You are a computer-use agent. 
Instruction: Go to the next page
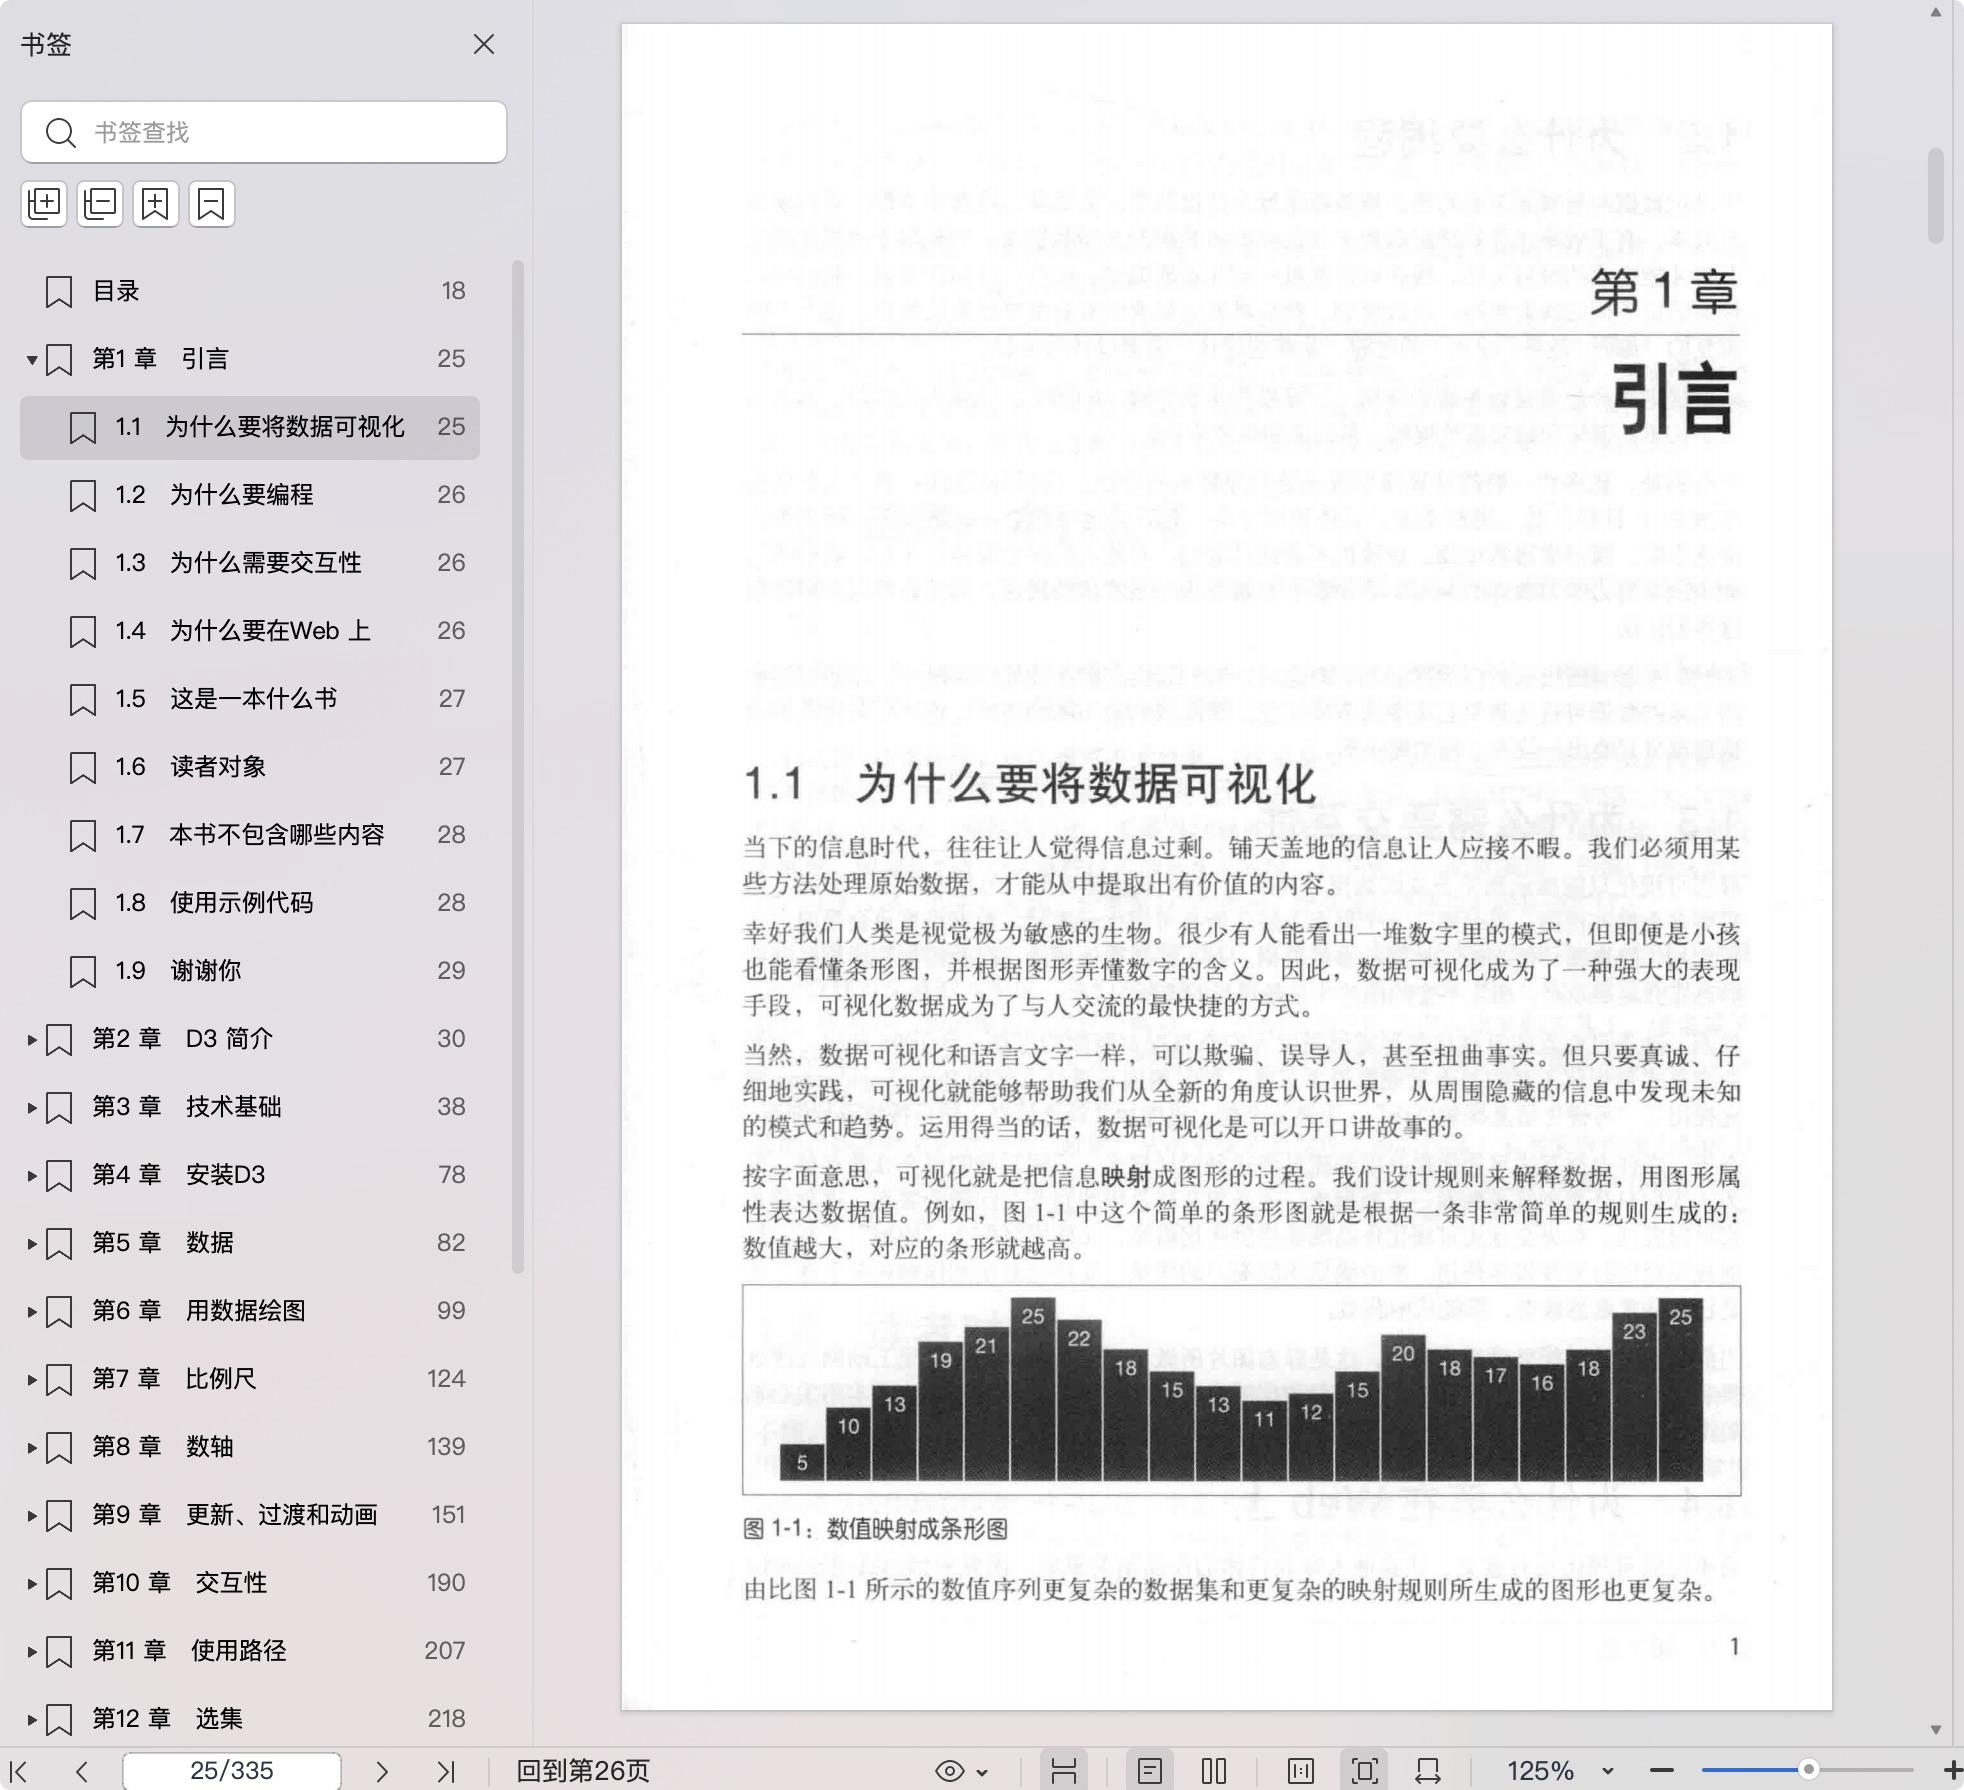point(382,1771)
